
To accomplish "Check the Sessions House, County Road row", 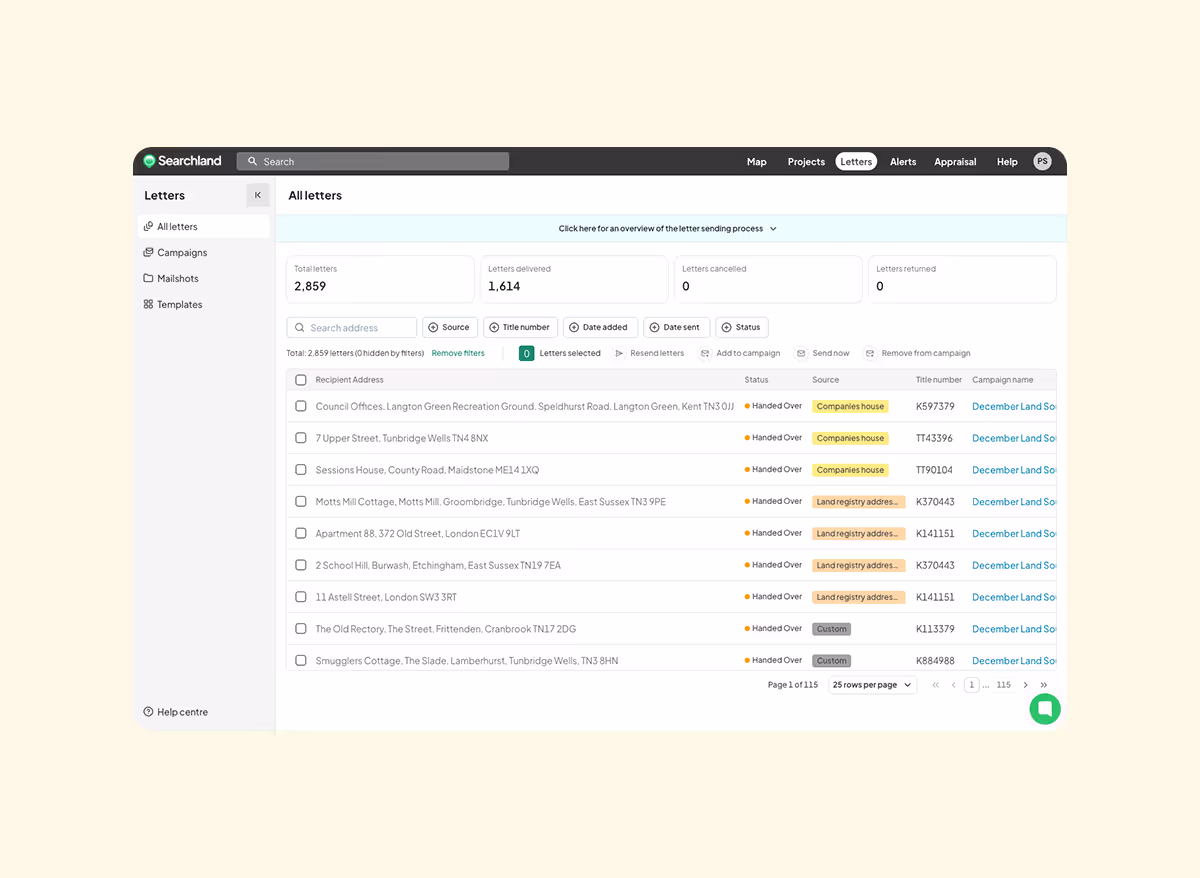I will pyautogui.click(x=301, y=470).
